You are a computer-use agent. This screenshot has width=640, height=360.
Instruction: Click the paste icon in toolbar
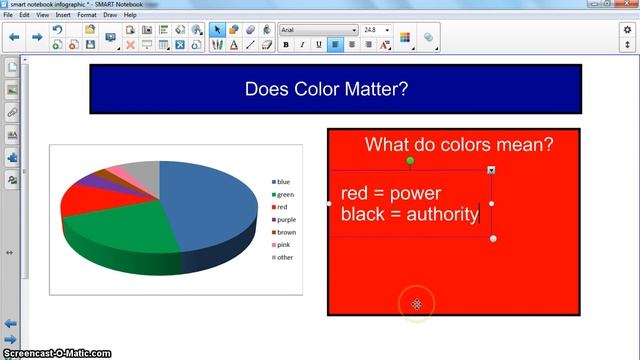(131, 29)
